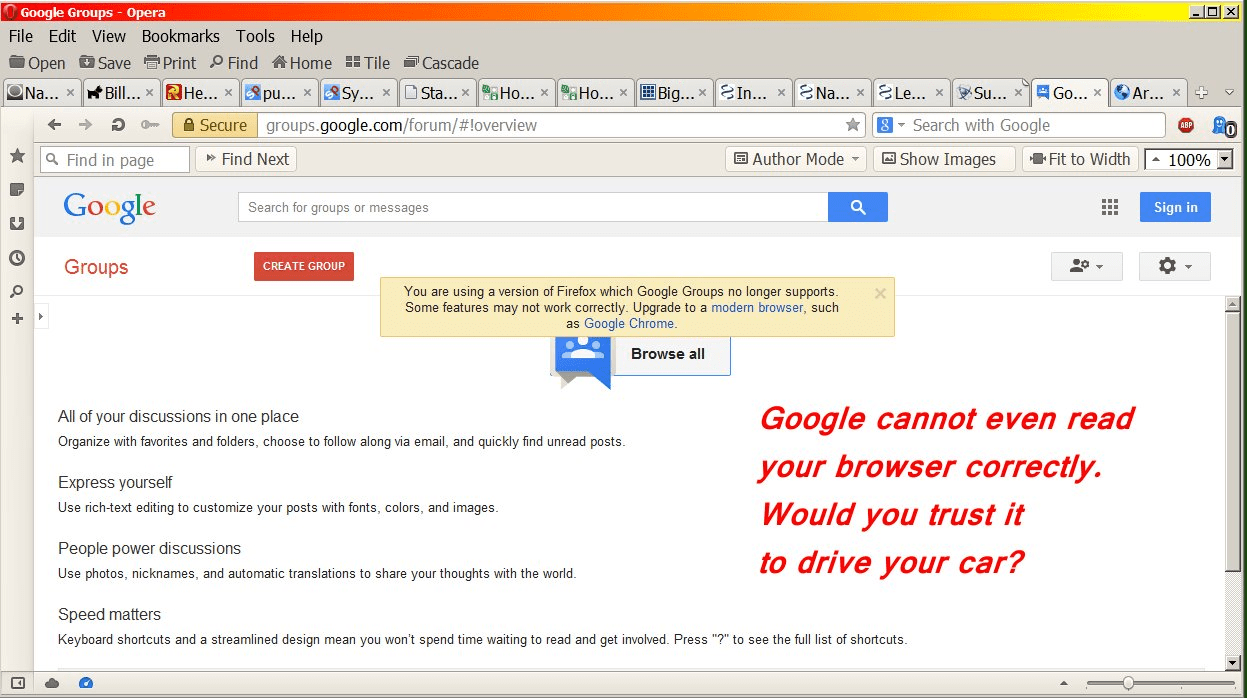Click the password wand key icon
This screenshot has height=698, width=1247.
[x=149, y=125]
